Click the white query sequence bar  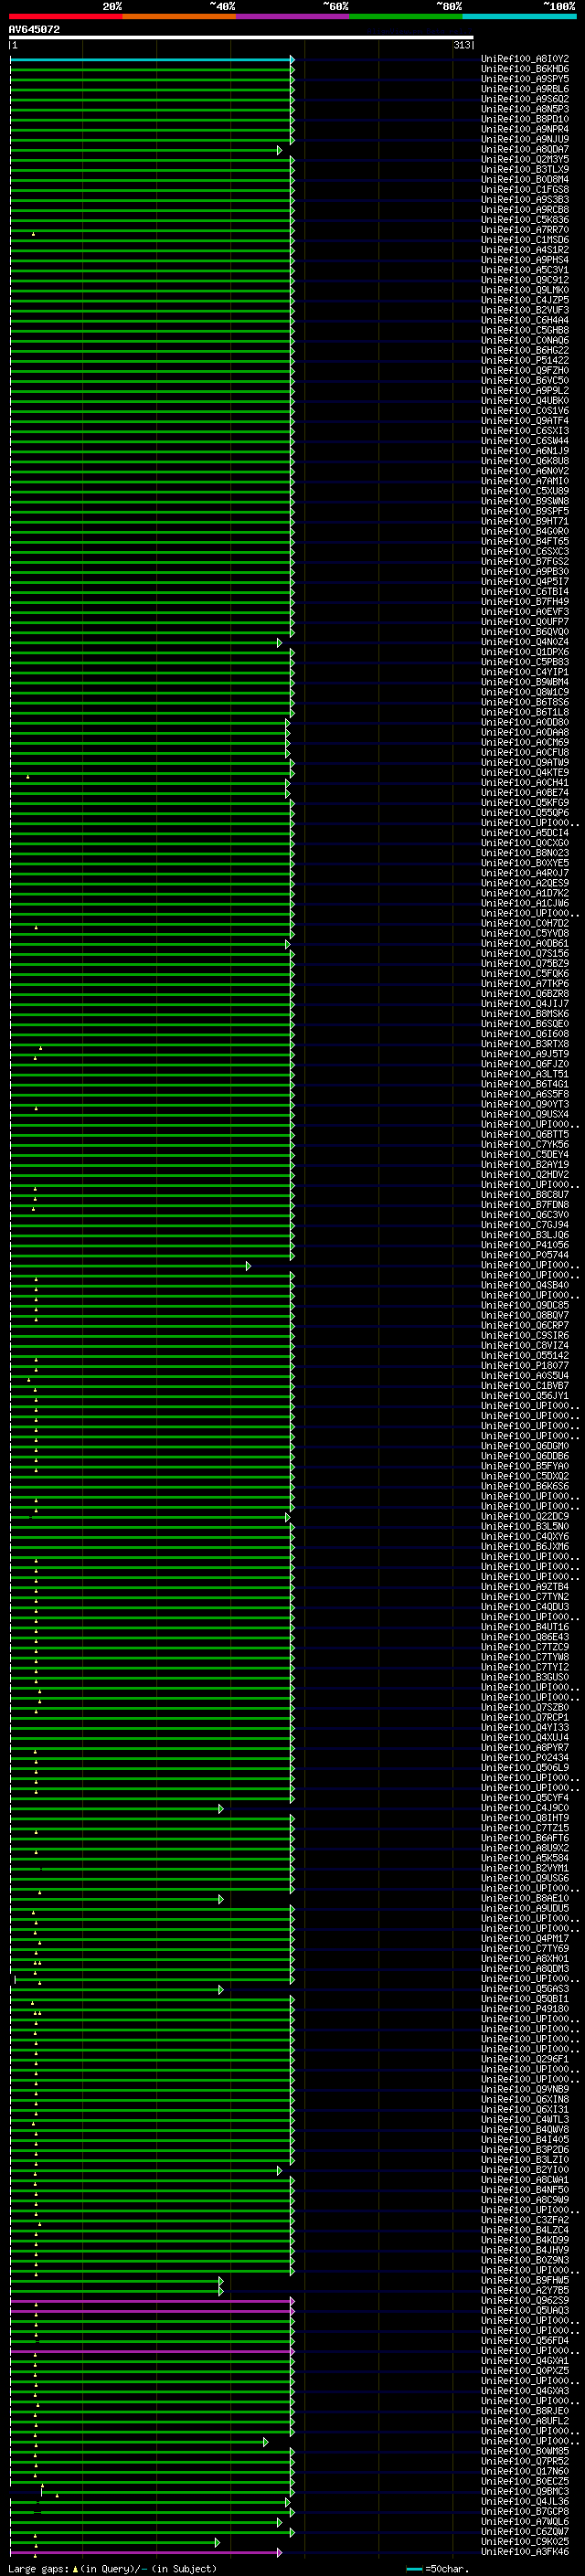241,38
